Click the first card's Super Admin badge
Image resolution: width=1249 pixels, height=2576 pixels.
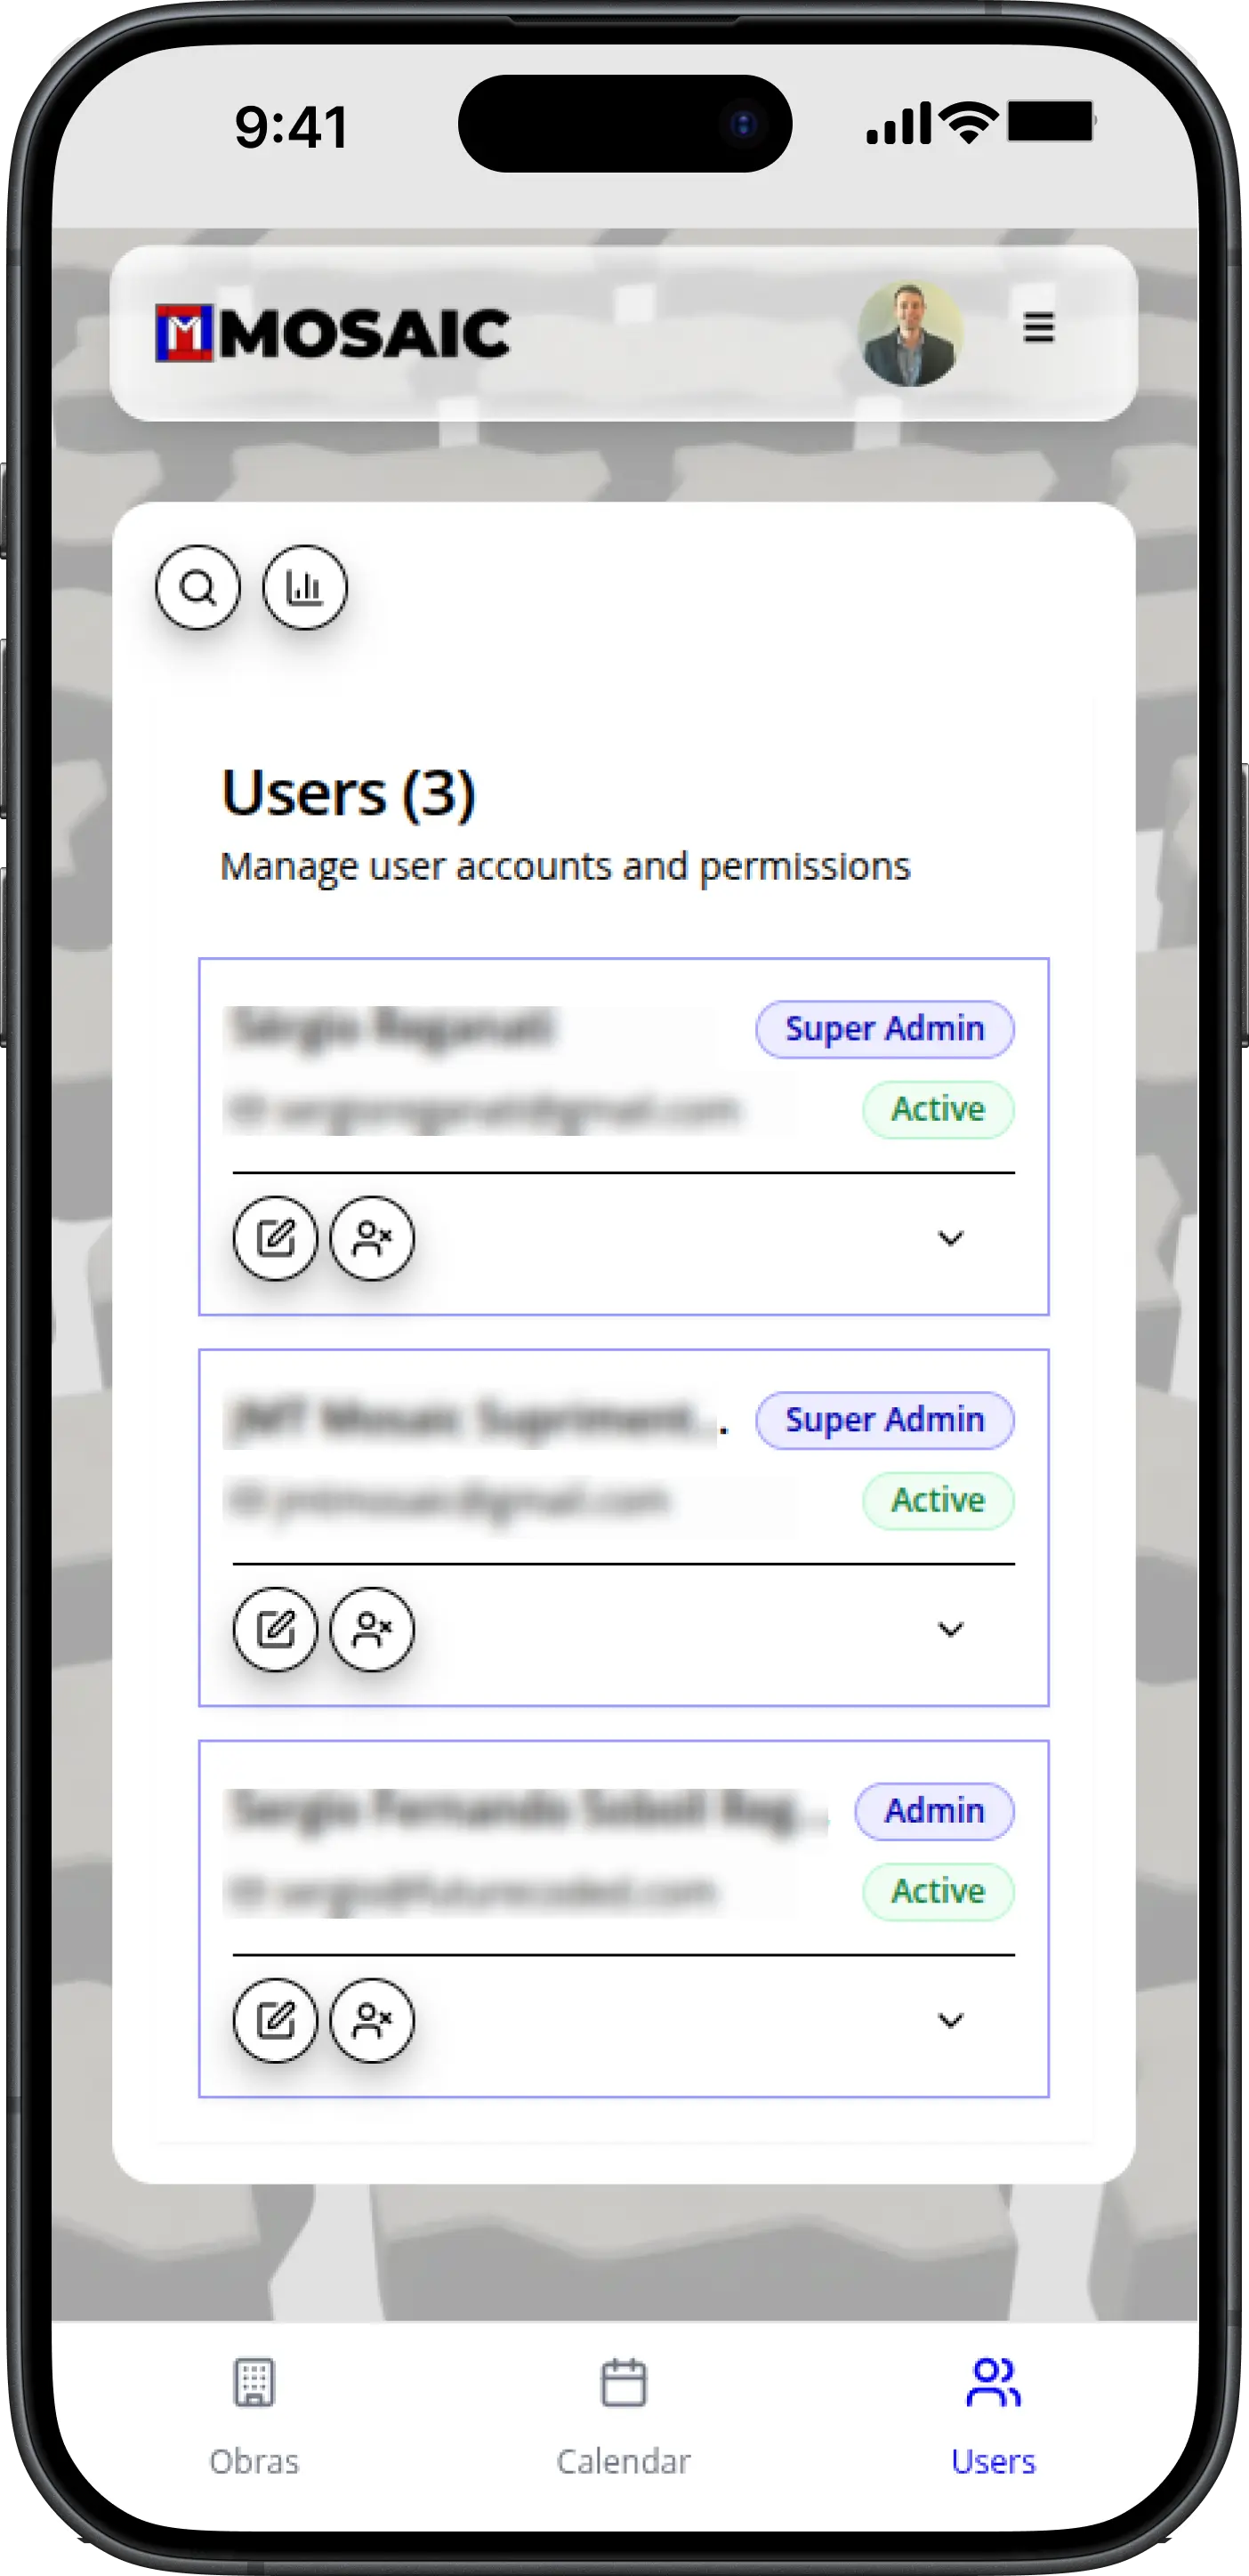coord(884,1029)
